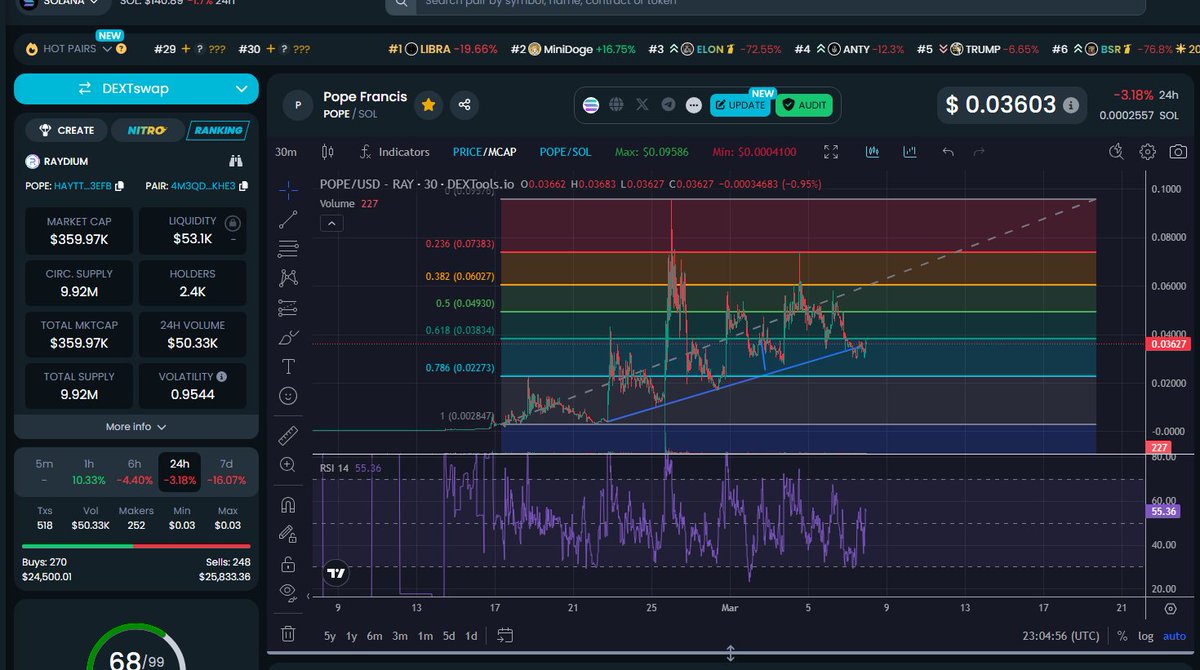Image resolution: width=1200 pixels, height=670 pixels.
Task: Expand More info section
Action: tap(136, 427)
